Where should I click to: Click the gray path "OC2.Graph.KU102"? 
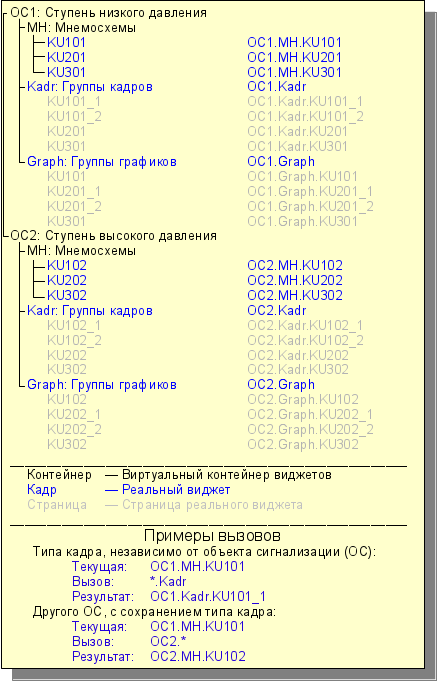pyautogui.click(x=303, y=400)
